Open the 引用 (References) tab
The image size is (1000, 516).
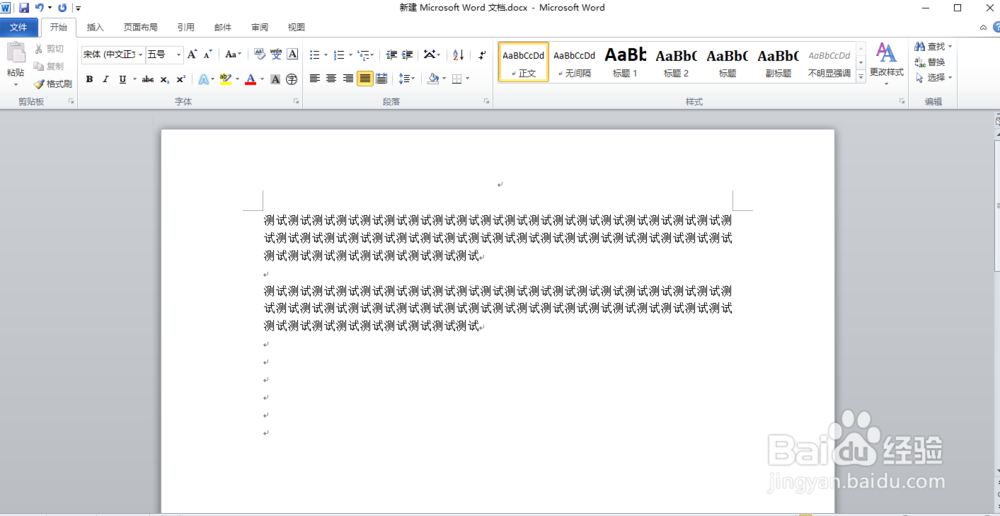186,27
